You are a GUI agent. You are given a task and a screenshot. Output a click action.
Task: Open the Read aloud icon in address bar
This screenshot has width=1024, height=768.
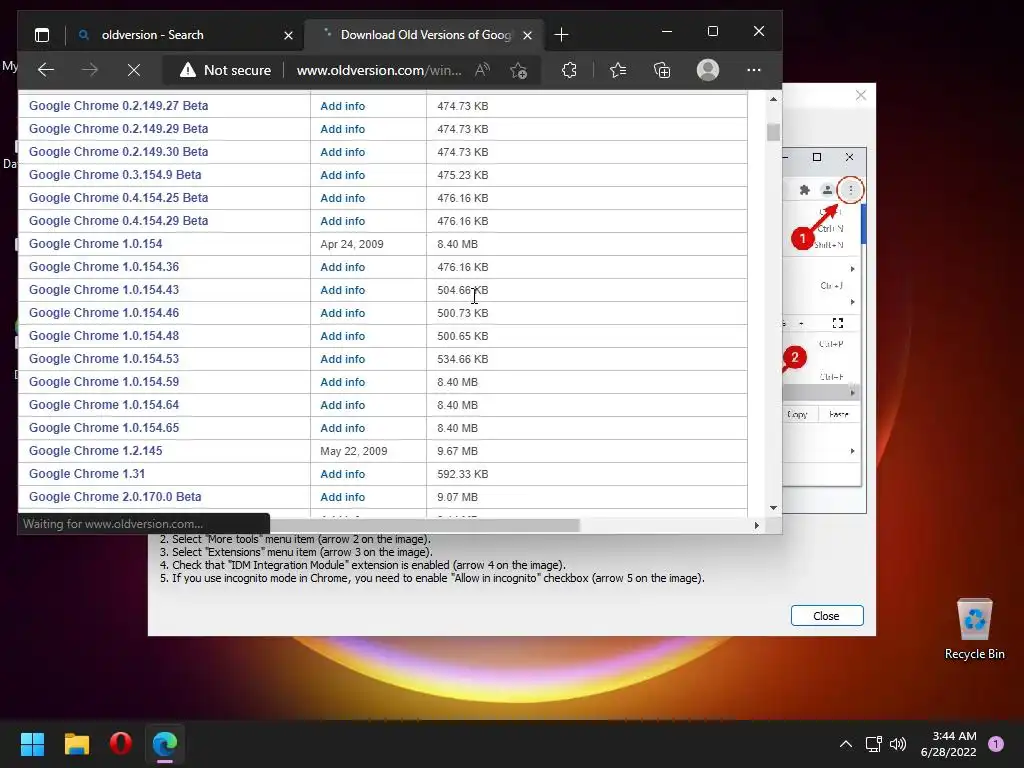(482, 70)
